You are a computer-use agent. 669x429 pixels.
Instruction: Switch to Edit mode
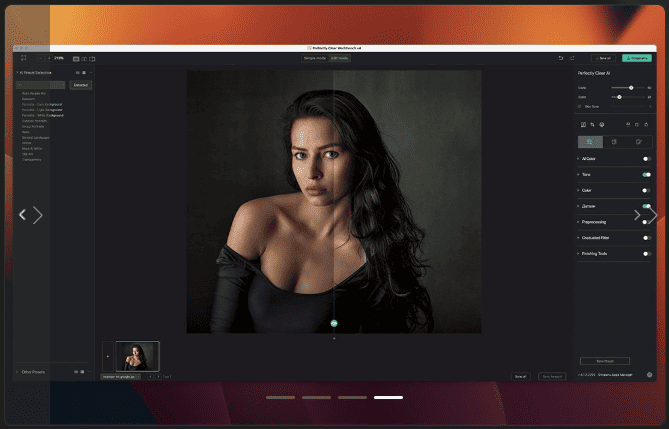[x=340, y=58]
